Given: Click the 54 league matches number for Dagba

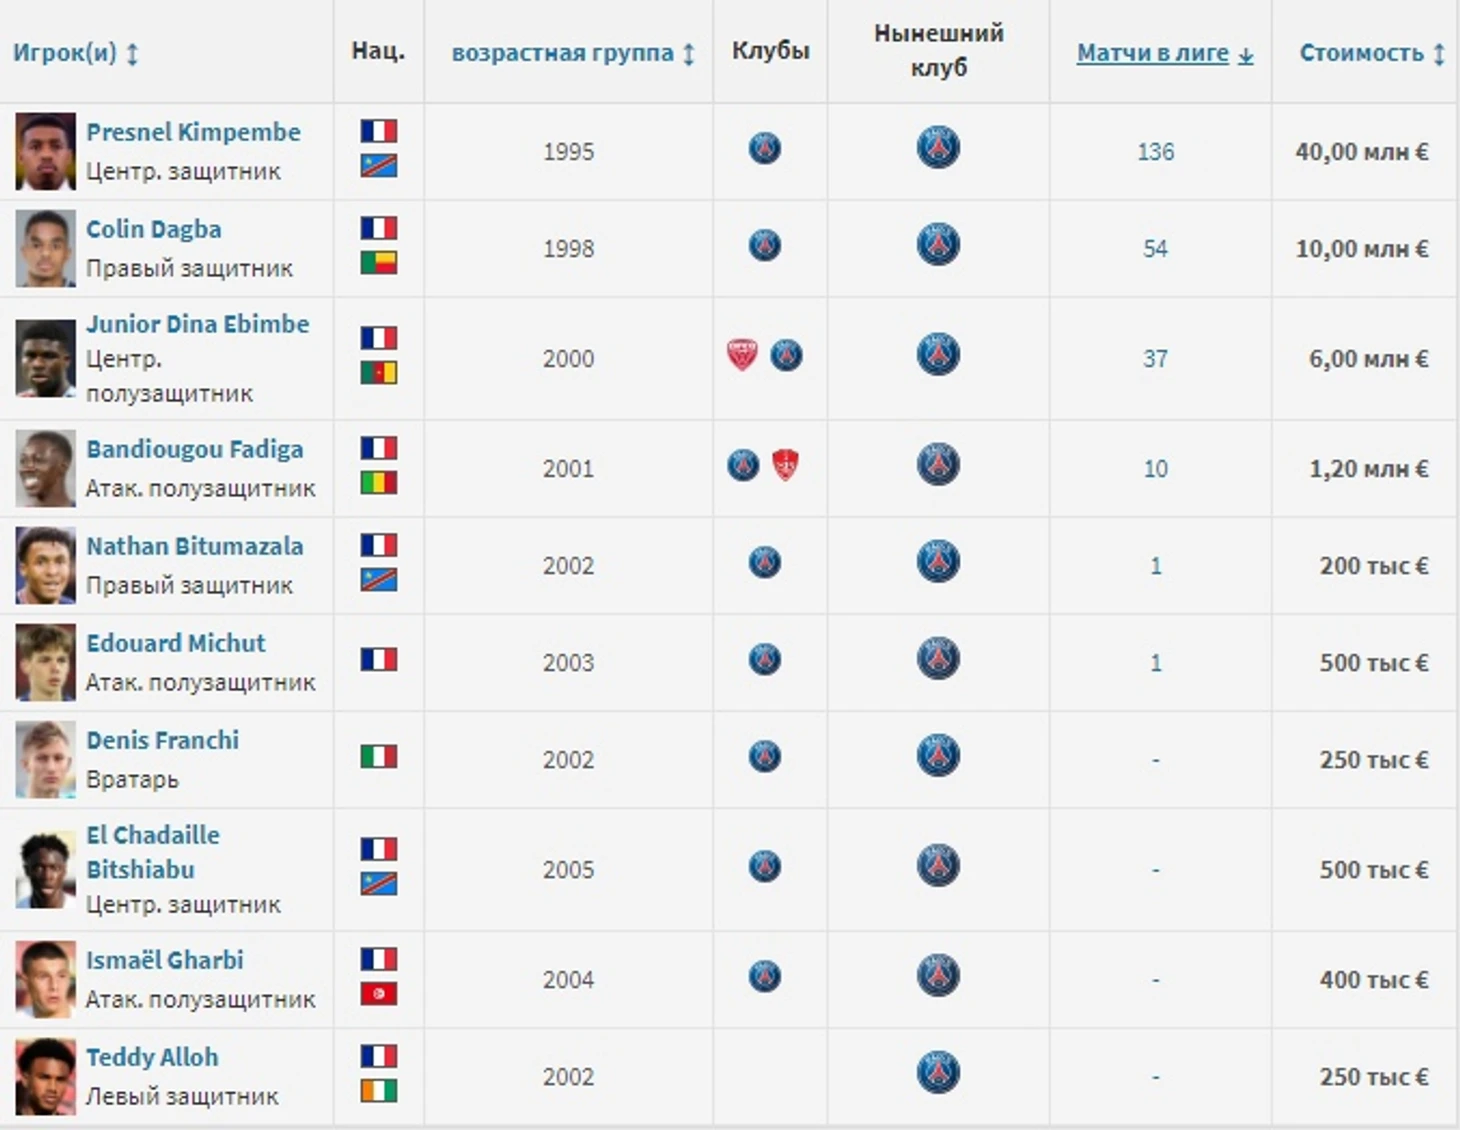Looking at the screenshot, I should pos(1155,249).
